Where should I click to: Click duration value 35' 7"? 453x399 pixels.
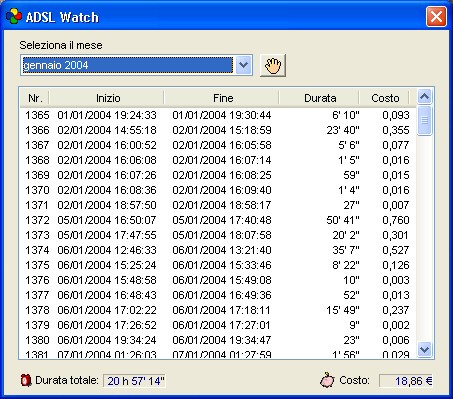(x=346, y=250)
